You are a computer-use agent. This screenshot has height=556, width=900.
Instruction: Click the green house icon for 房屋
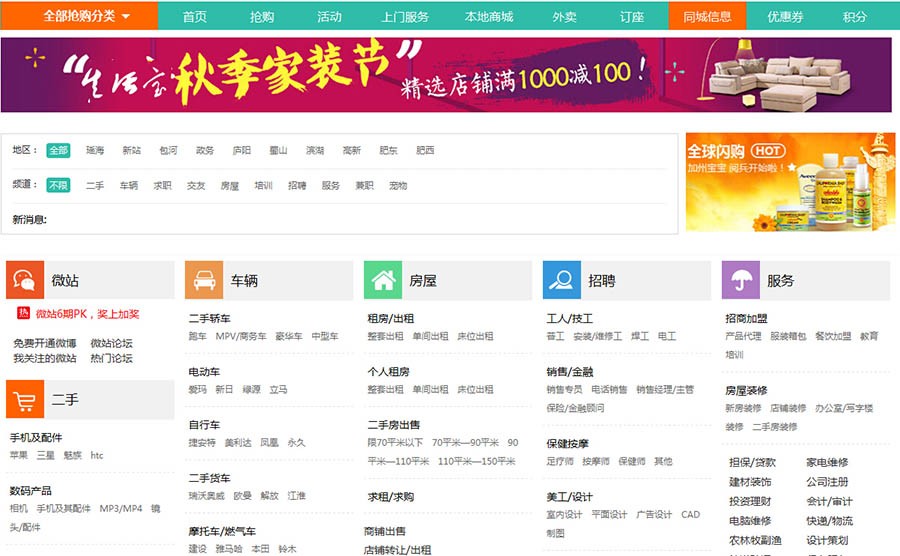click(x=383, y=281)
